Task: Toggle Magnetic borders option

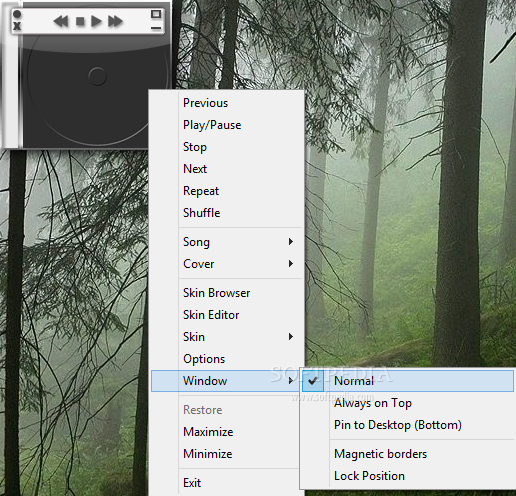Action: click(x=408, y=454)
